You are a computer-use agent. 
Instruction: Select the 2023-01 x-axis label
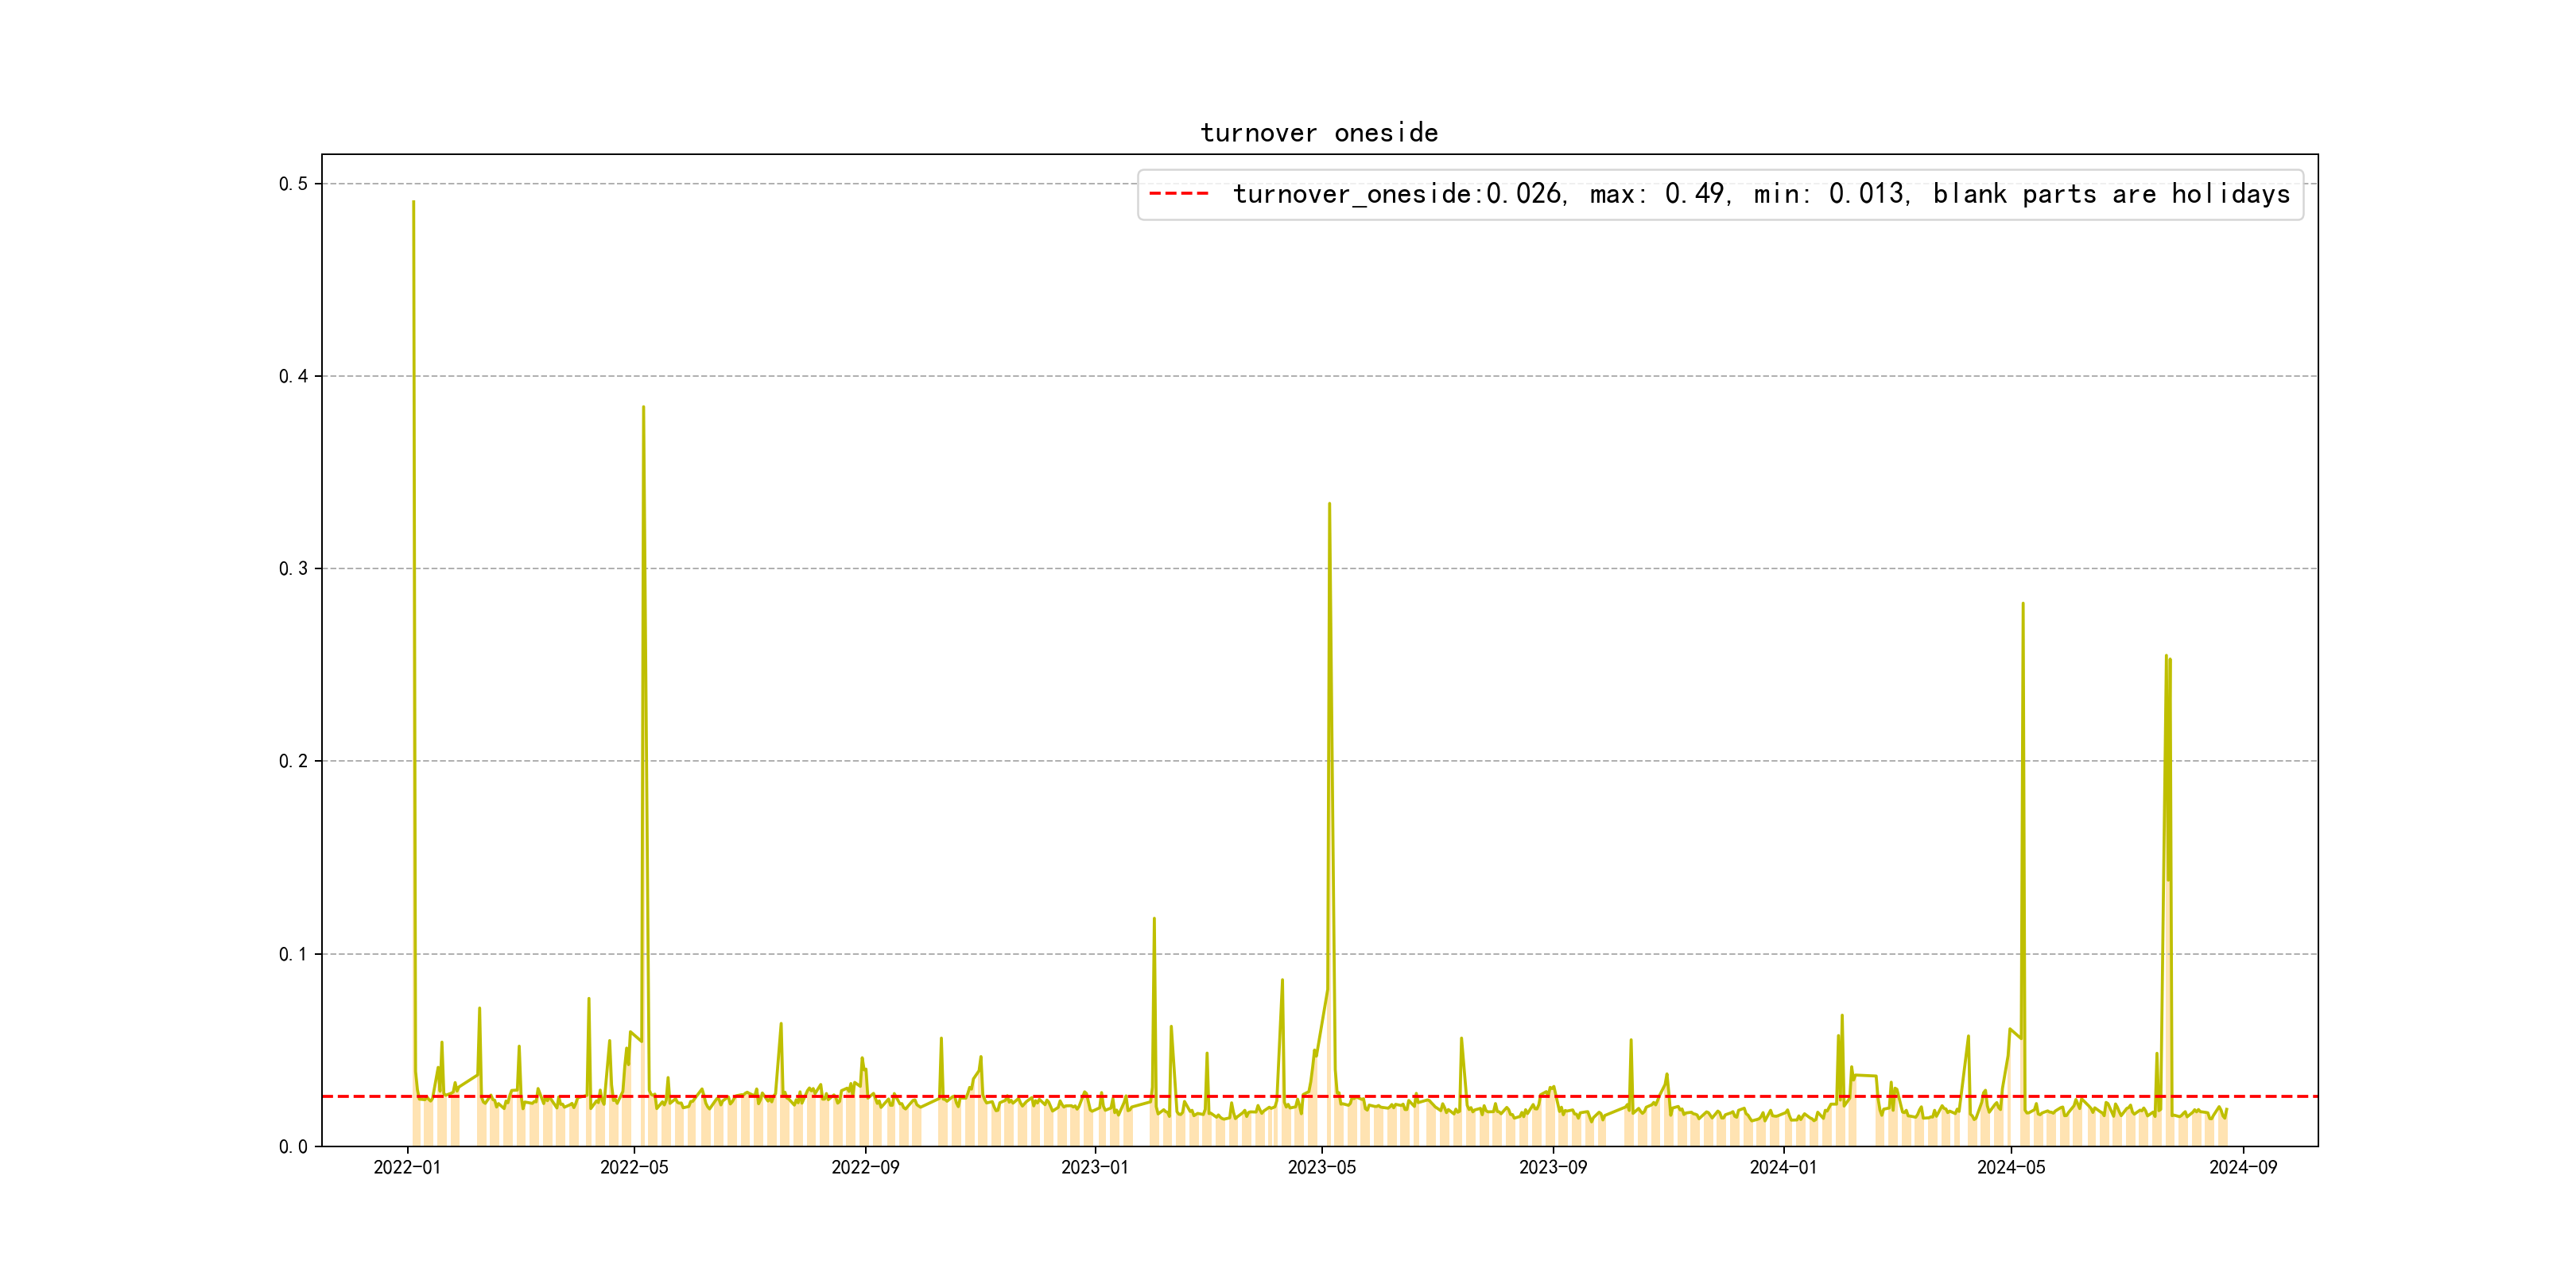pos(1094,1167)
